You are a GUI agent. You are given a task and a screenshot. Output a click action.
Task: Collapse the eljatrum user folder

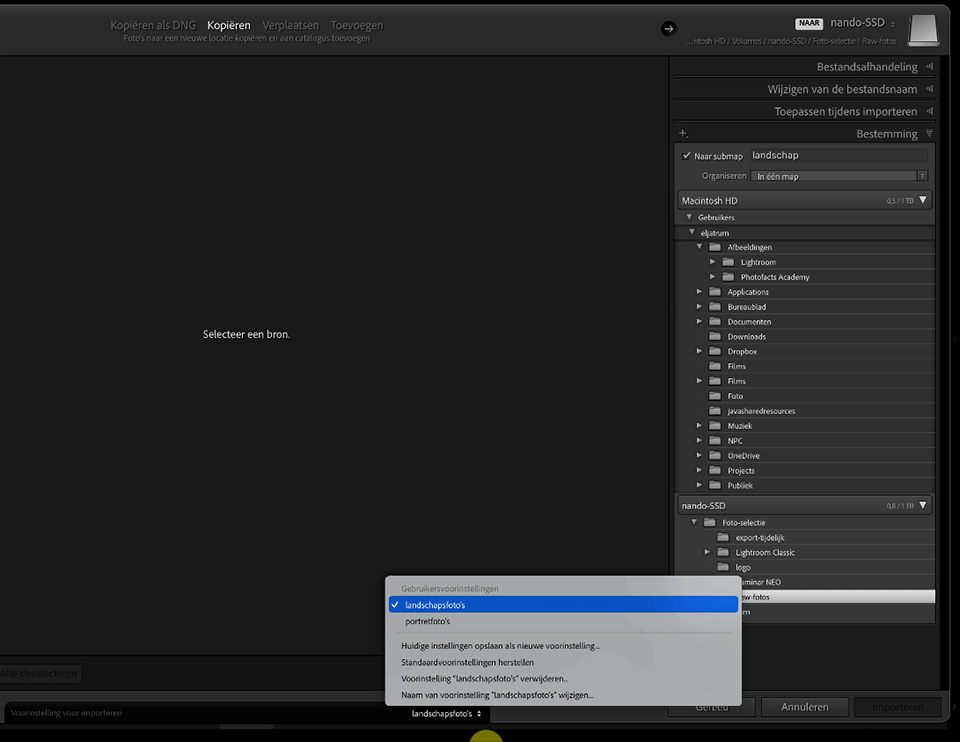(692, 233)
